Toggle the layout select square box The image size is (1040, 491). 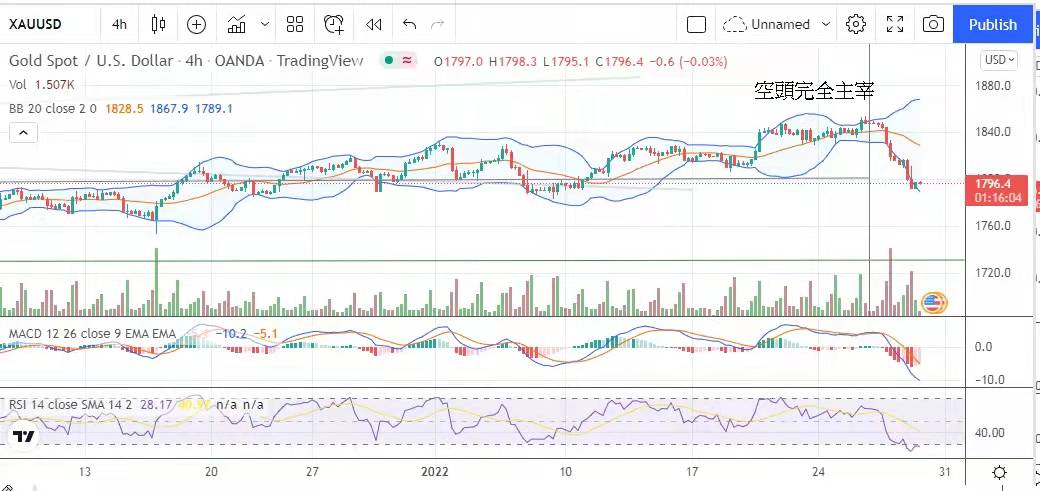pyautogui.click(x=697, y=24)
